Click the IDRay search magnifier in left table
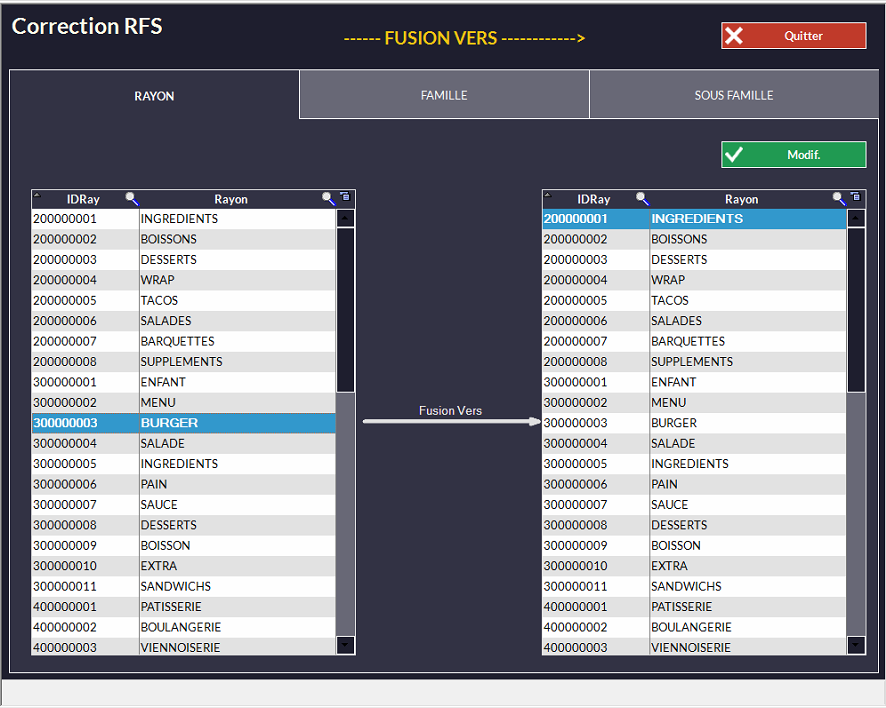This screenshot has width=886, height=708. 131,199
